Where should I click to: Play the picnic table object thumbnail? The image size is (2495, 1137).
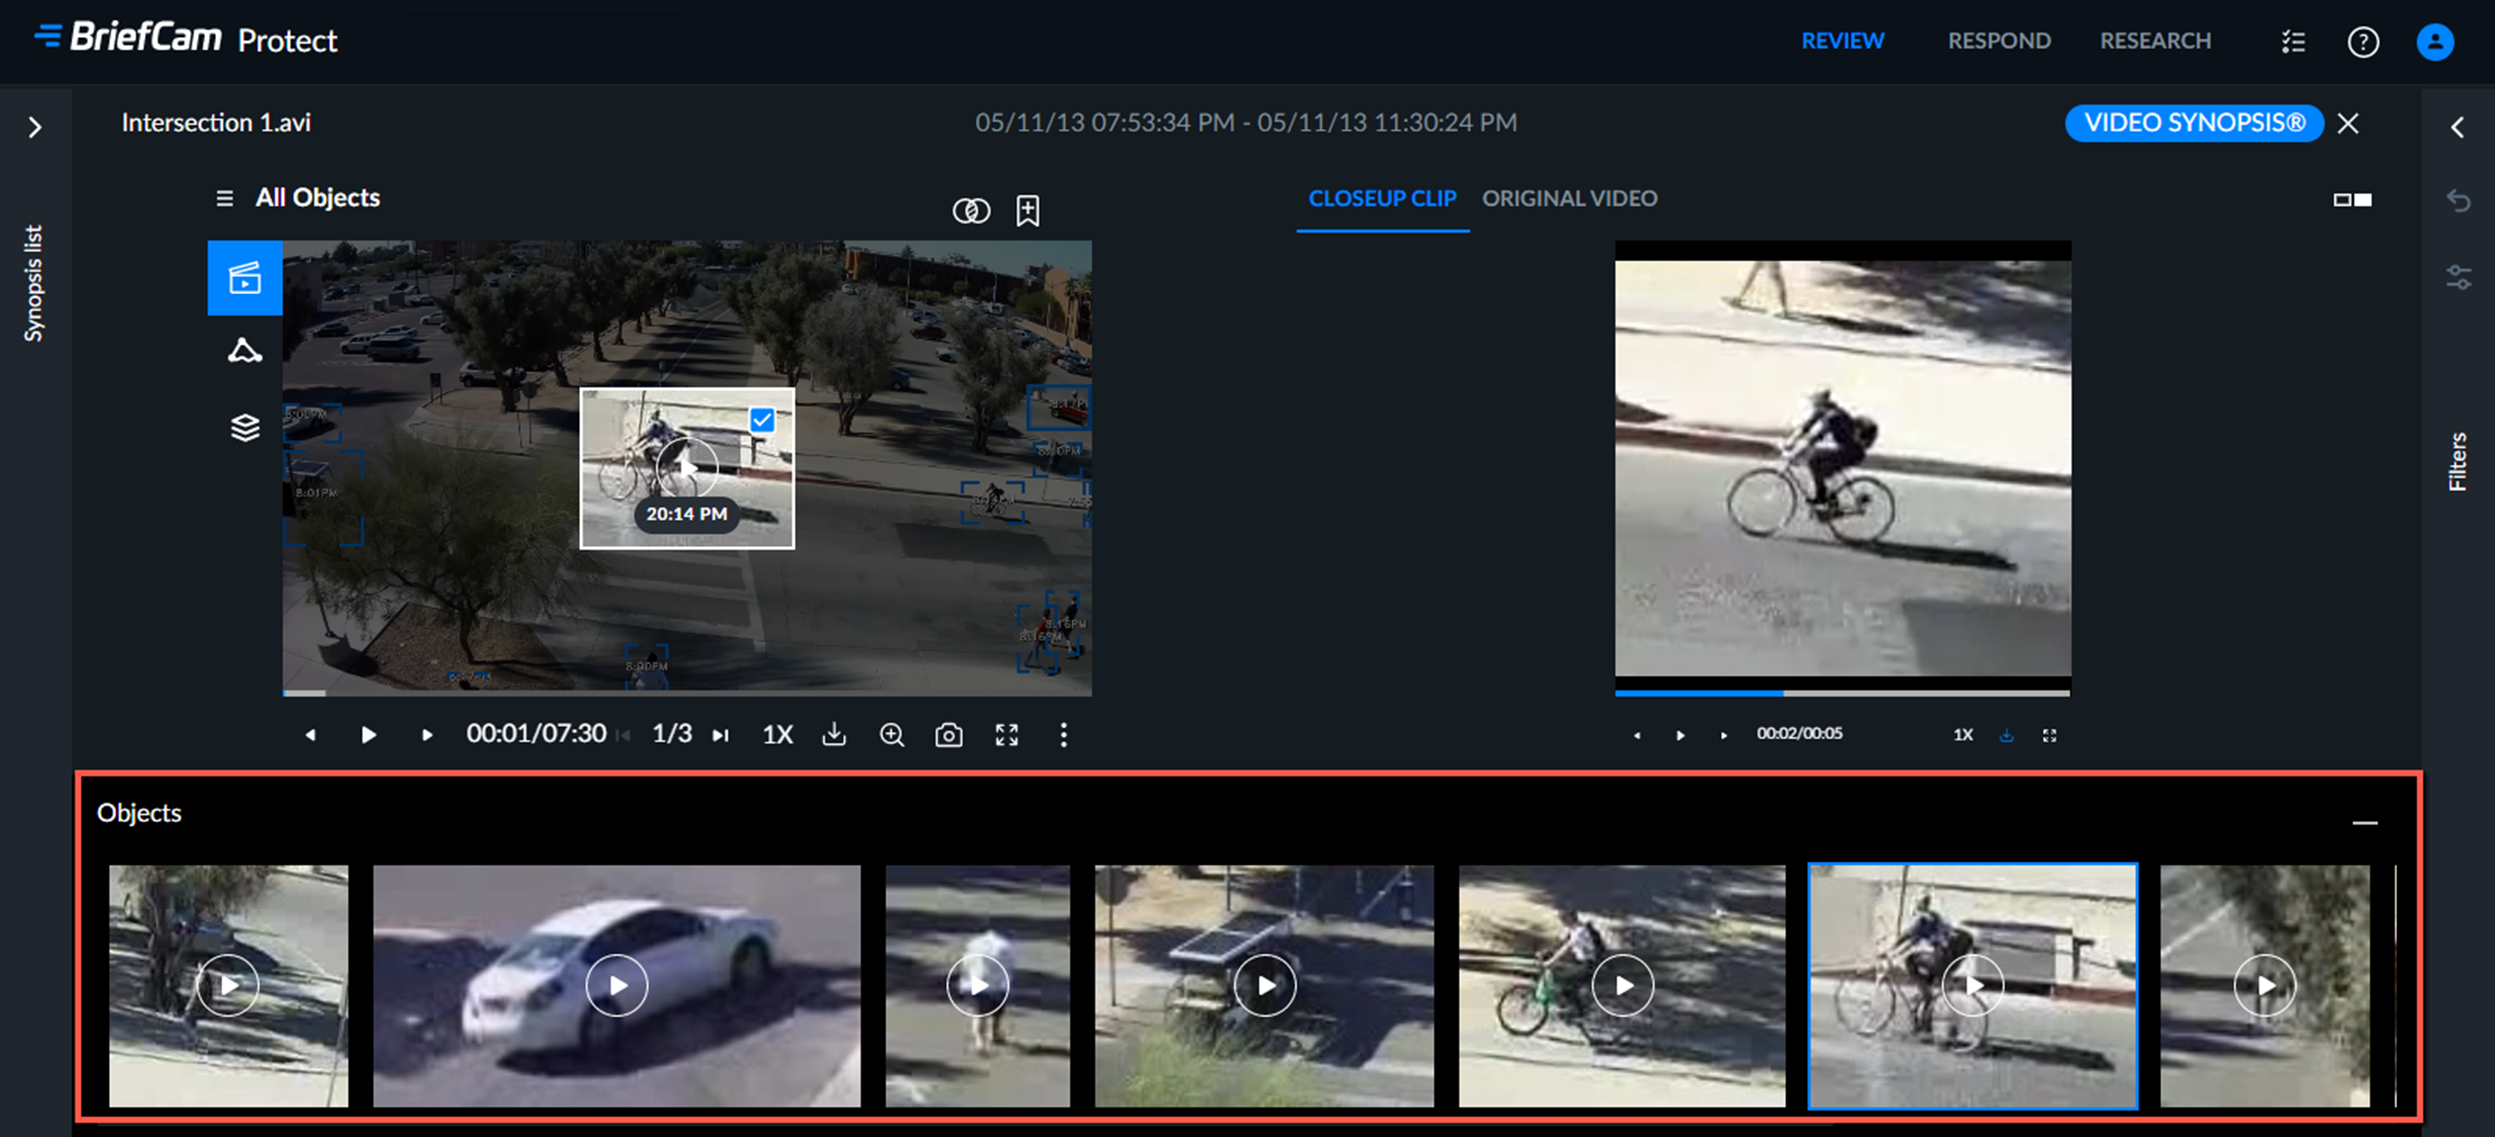pyautogui.click(x=1264, y=985)
